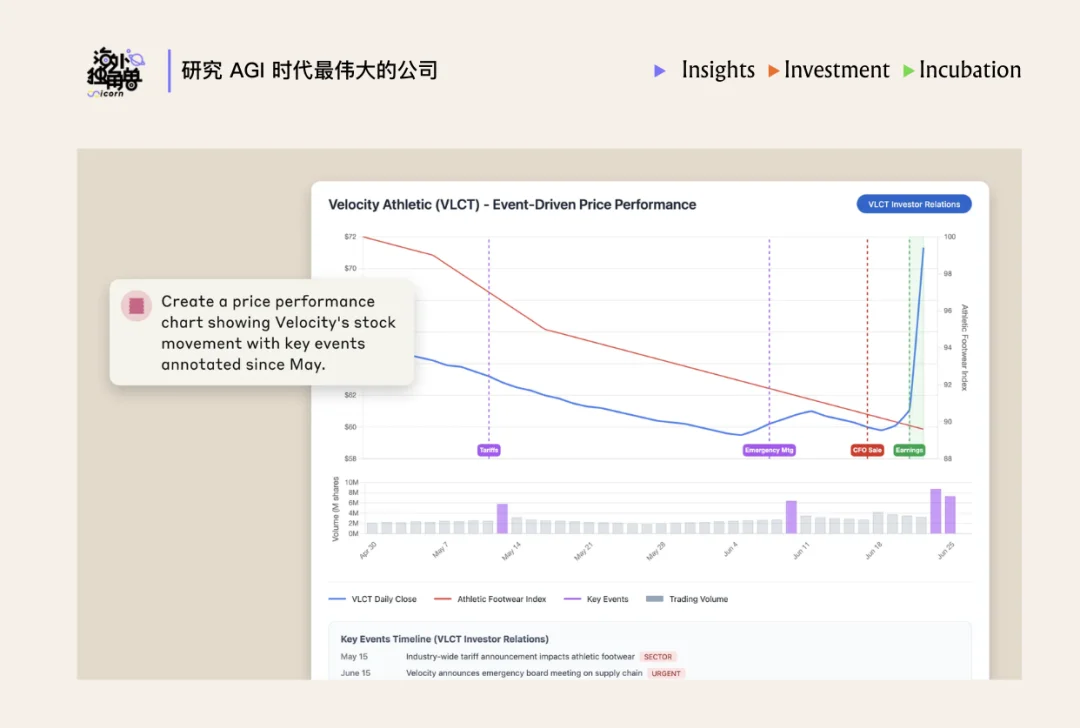Screen dimensions: 1080x728
Task: Click the red CFO Sale event marker
Action: coord(866,450)
